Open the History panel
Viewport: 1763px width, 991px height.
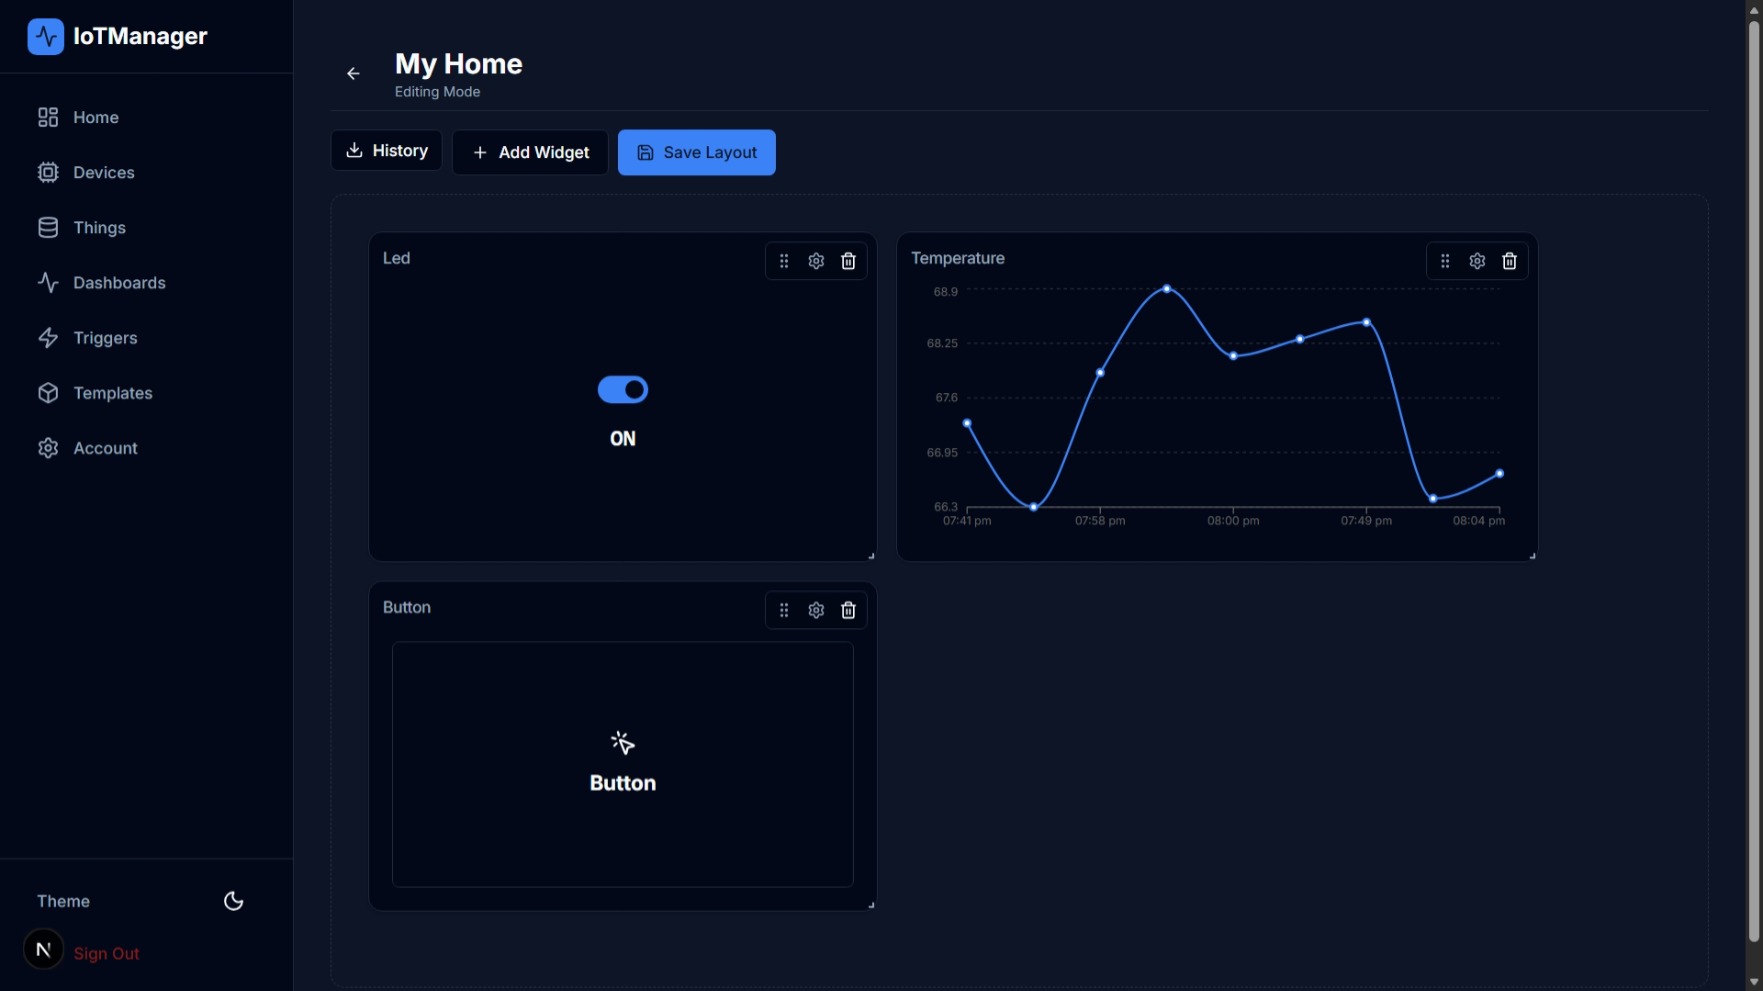[386, 150]
